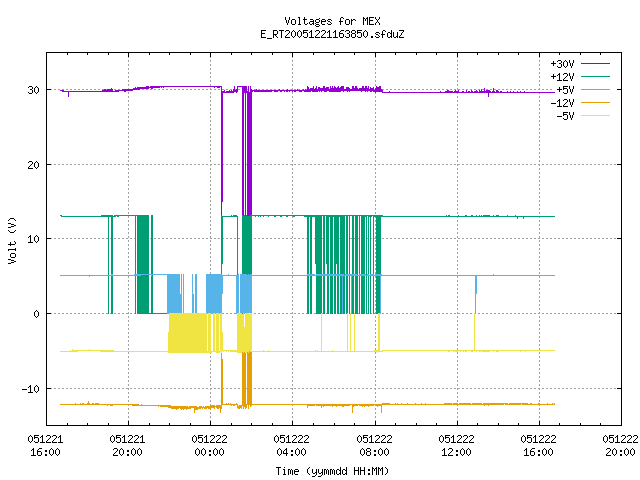
Task: Click the x-axis tick '051221 20:00'
Action: tap(127, 446)
